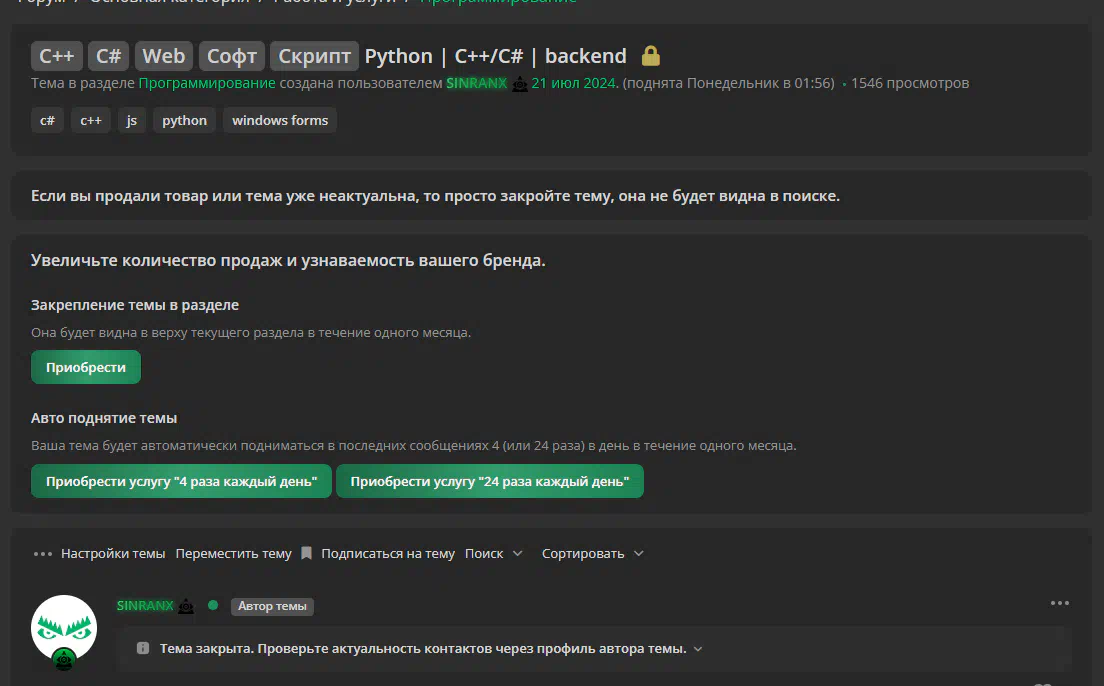Click the online status dot next to SINRANX
This screenshot has height=686, width=1104.
(x=213, y=605)
